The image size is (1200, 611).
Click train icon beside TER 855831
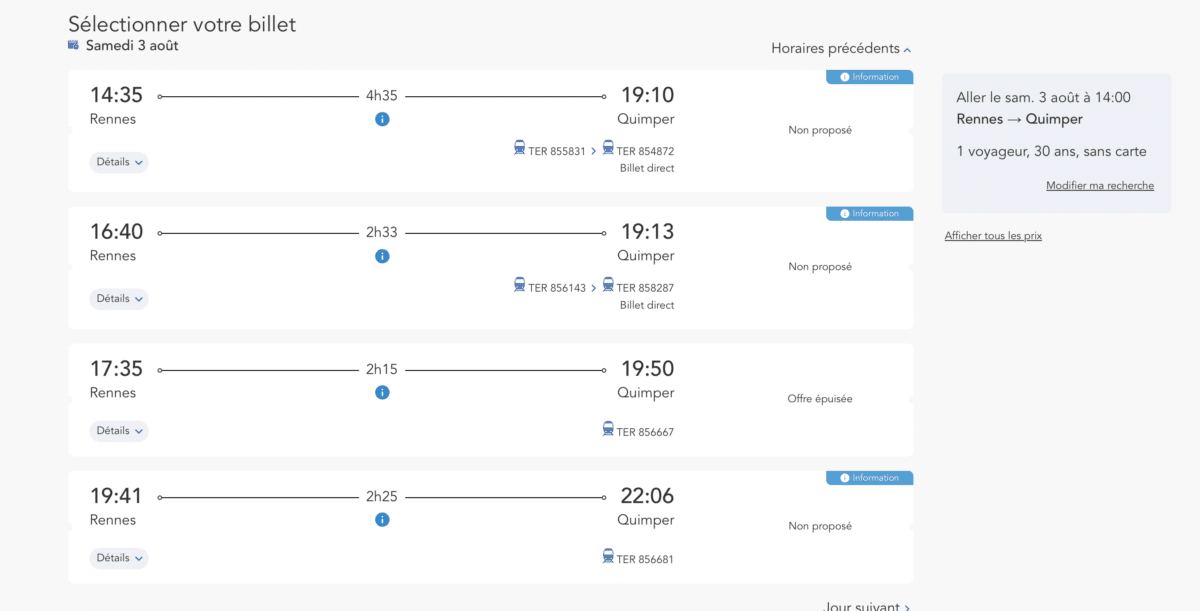click(520, 148)
